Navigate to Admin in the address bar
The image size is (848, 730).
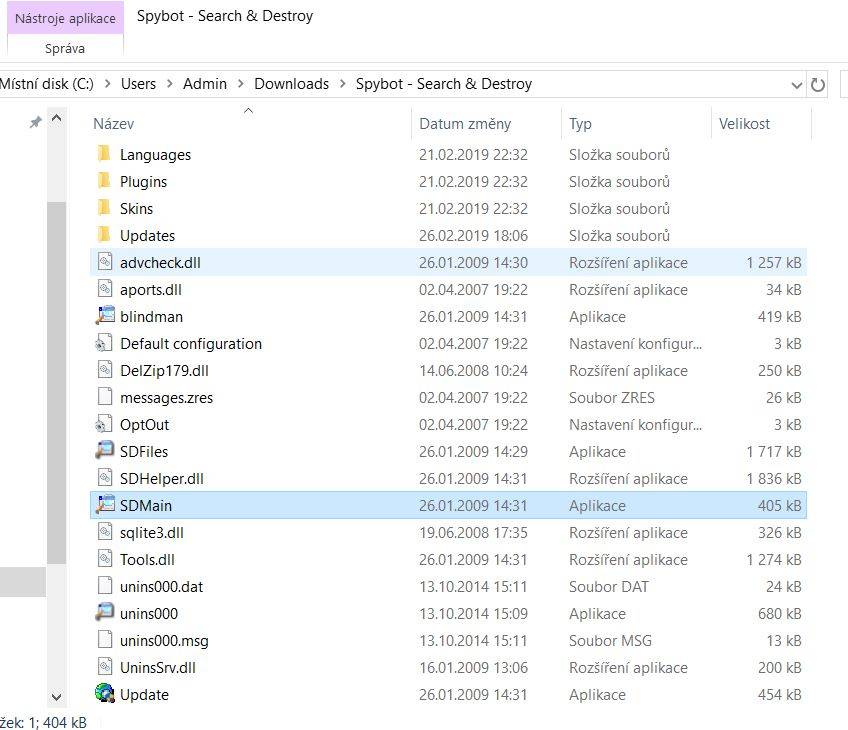tap(205, 84)
